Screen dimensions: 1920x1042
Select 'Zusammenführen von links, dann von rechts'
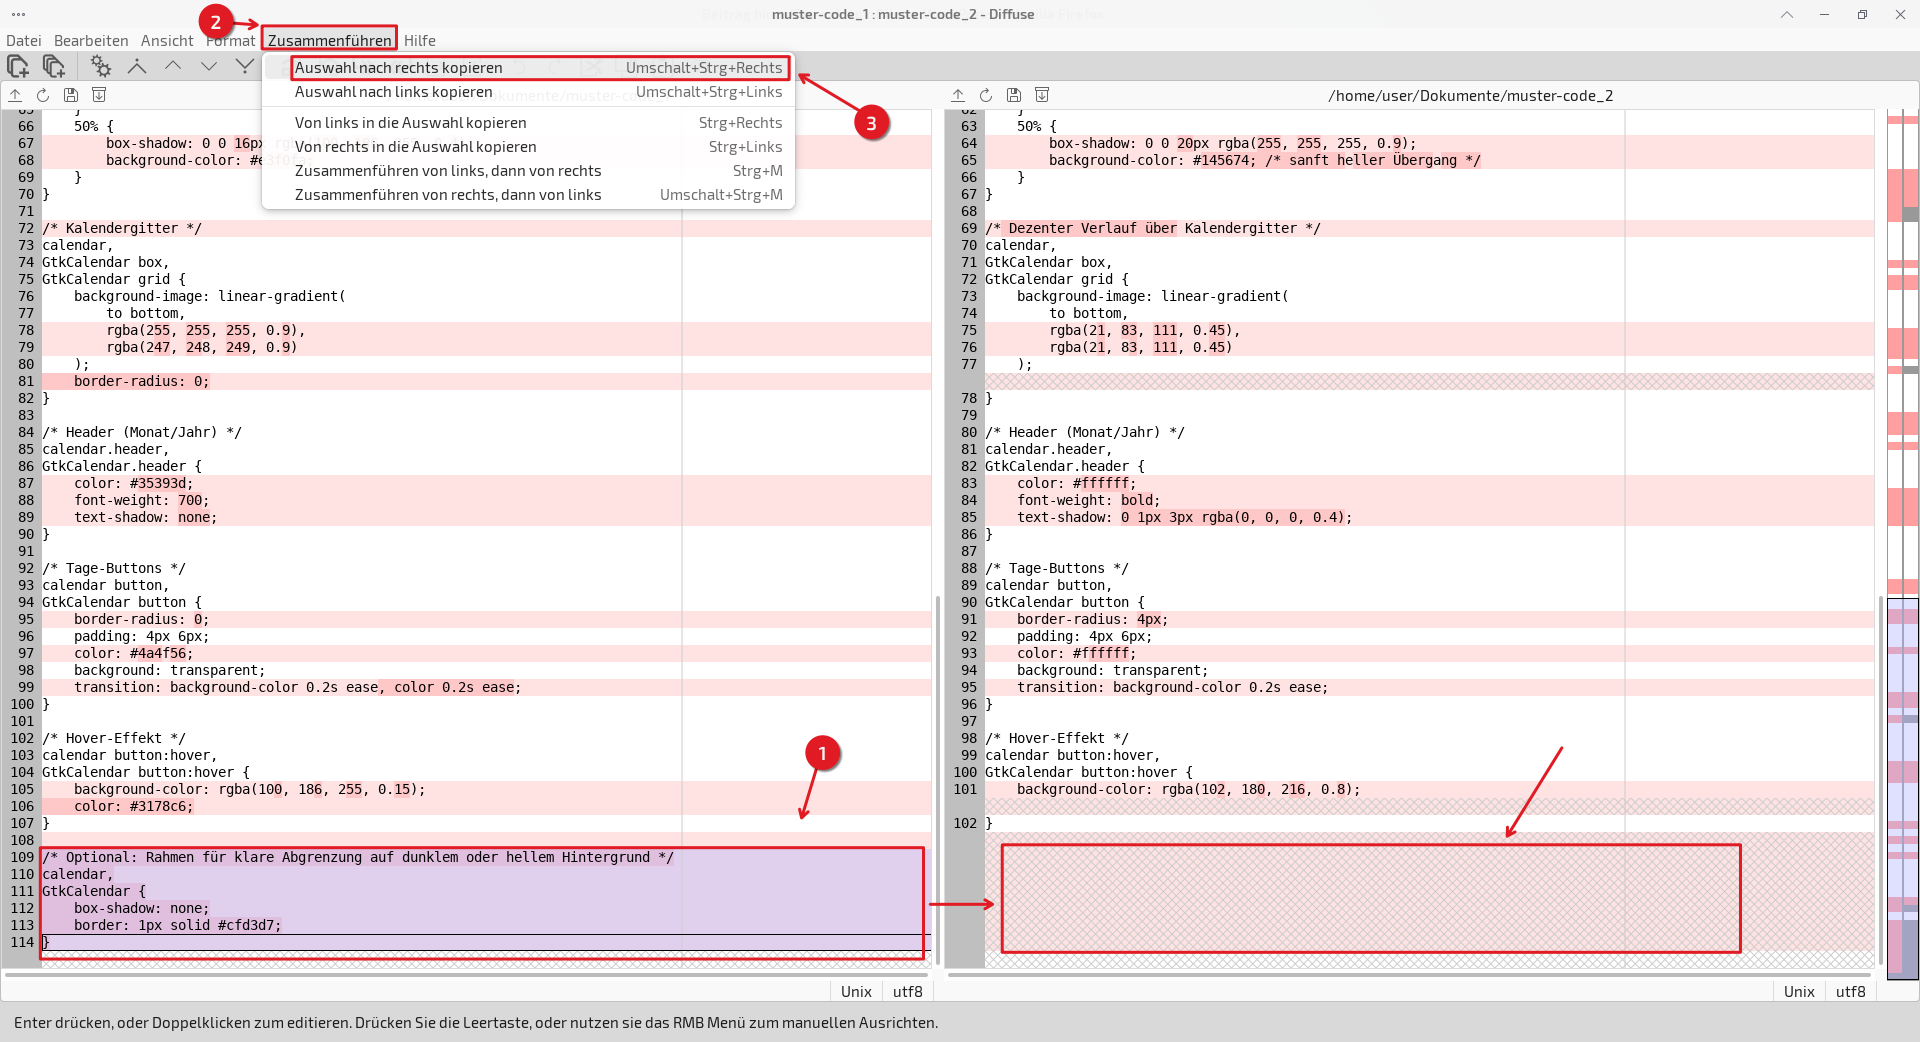[x=448, y=171]
